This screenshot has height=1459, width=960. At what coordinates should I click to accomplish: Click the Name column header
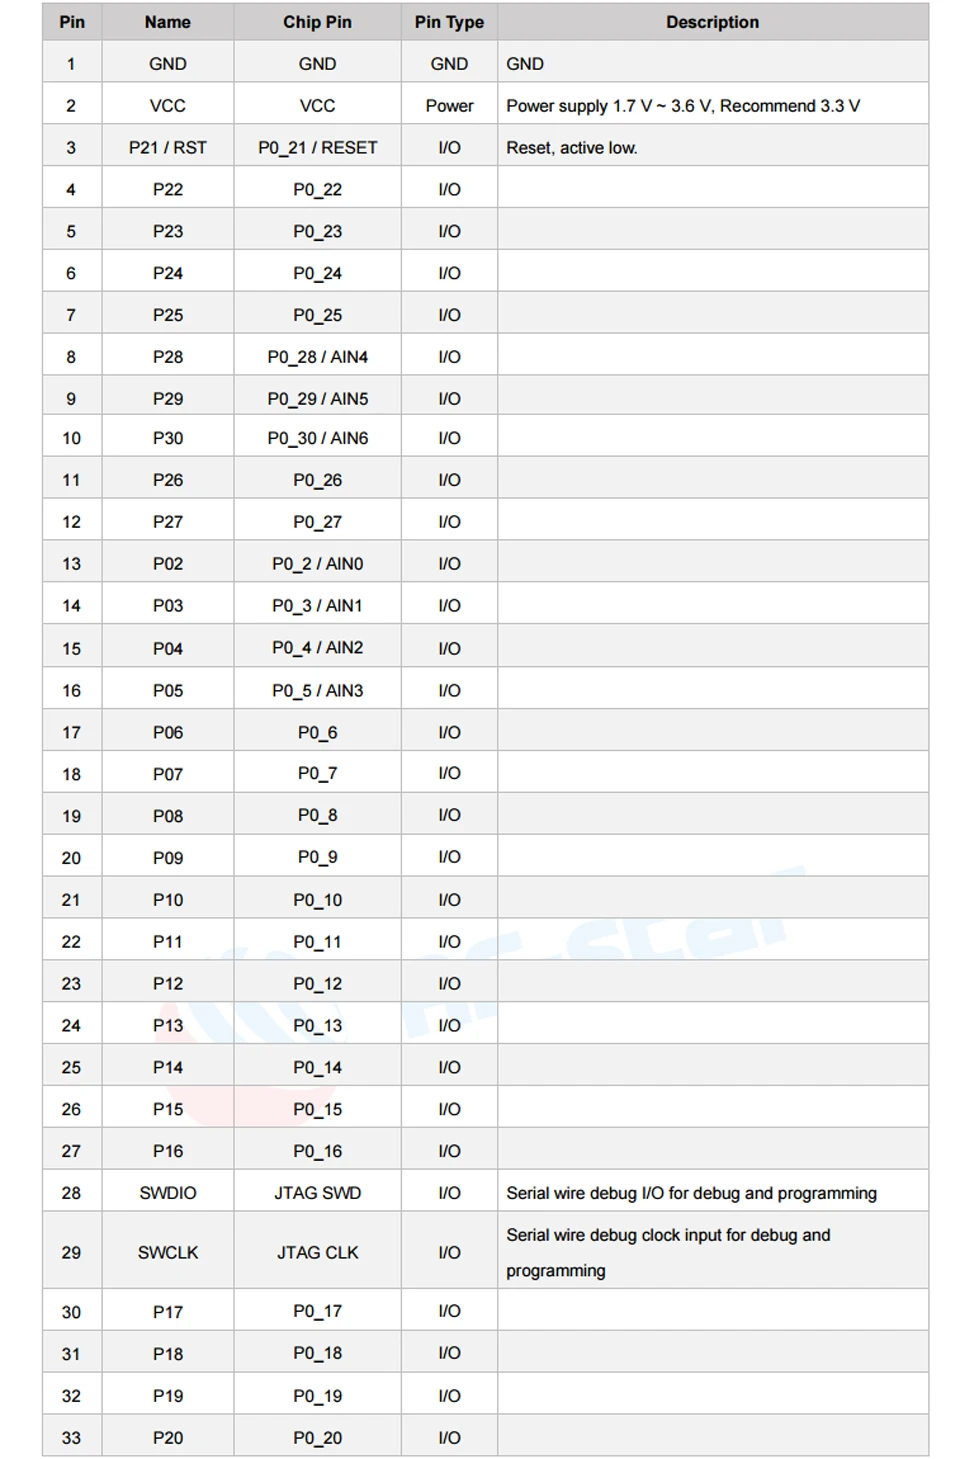click(x=168, y=22)
